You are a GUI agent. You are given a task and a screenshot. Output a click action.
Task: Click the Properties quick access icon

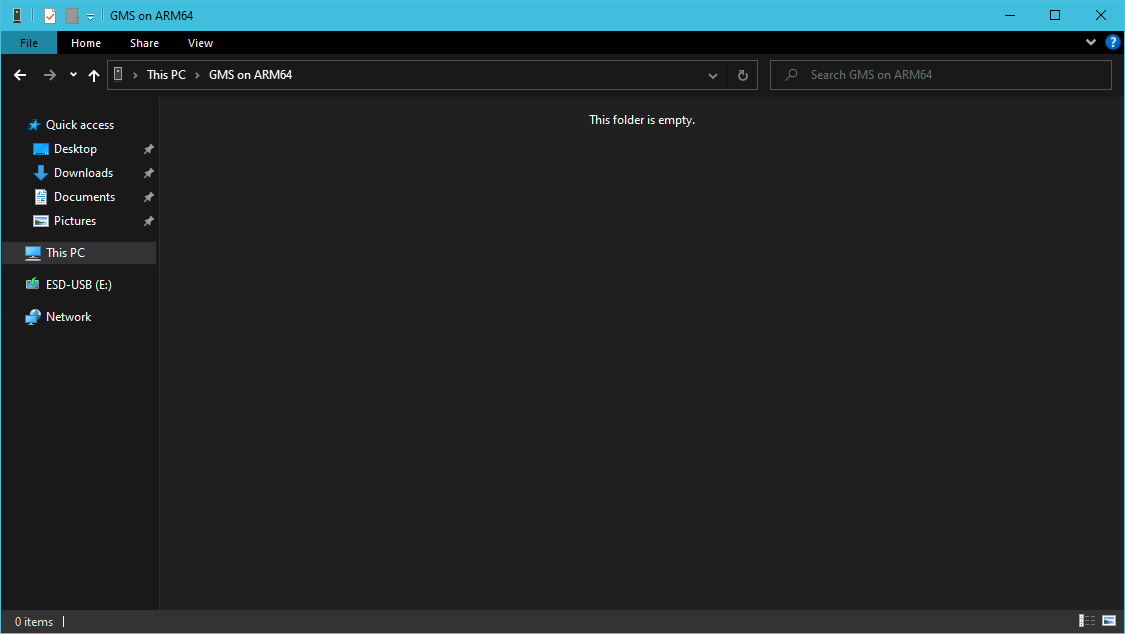pyautogui.click(x=50, y=16)
